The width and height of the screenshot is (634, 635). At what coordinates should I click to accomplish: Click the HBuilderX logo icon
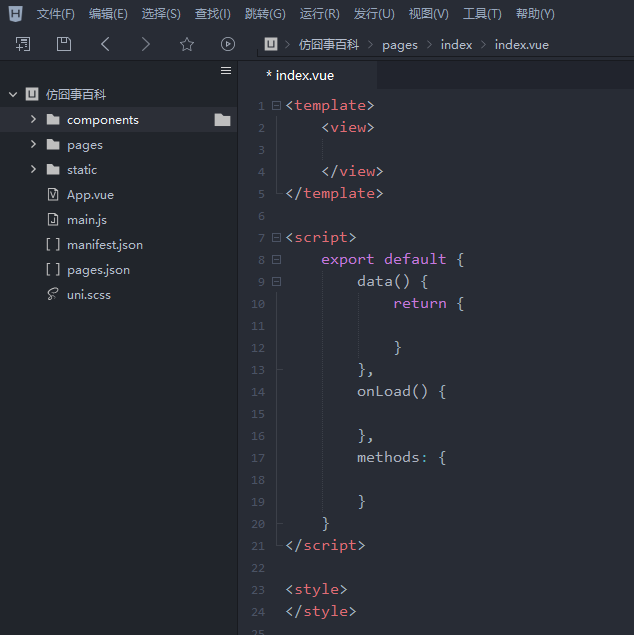15,14
